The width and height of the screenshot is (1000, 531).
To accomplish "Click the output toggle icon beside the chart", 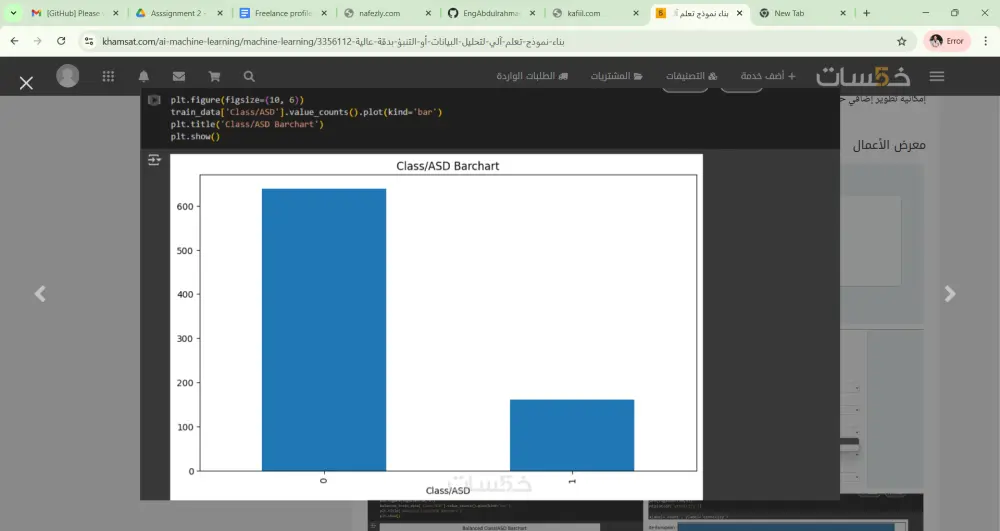I will pos(154,160).
